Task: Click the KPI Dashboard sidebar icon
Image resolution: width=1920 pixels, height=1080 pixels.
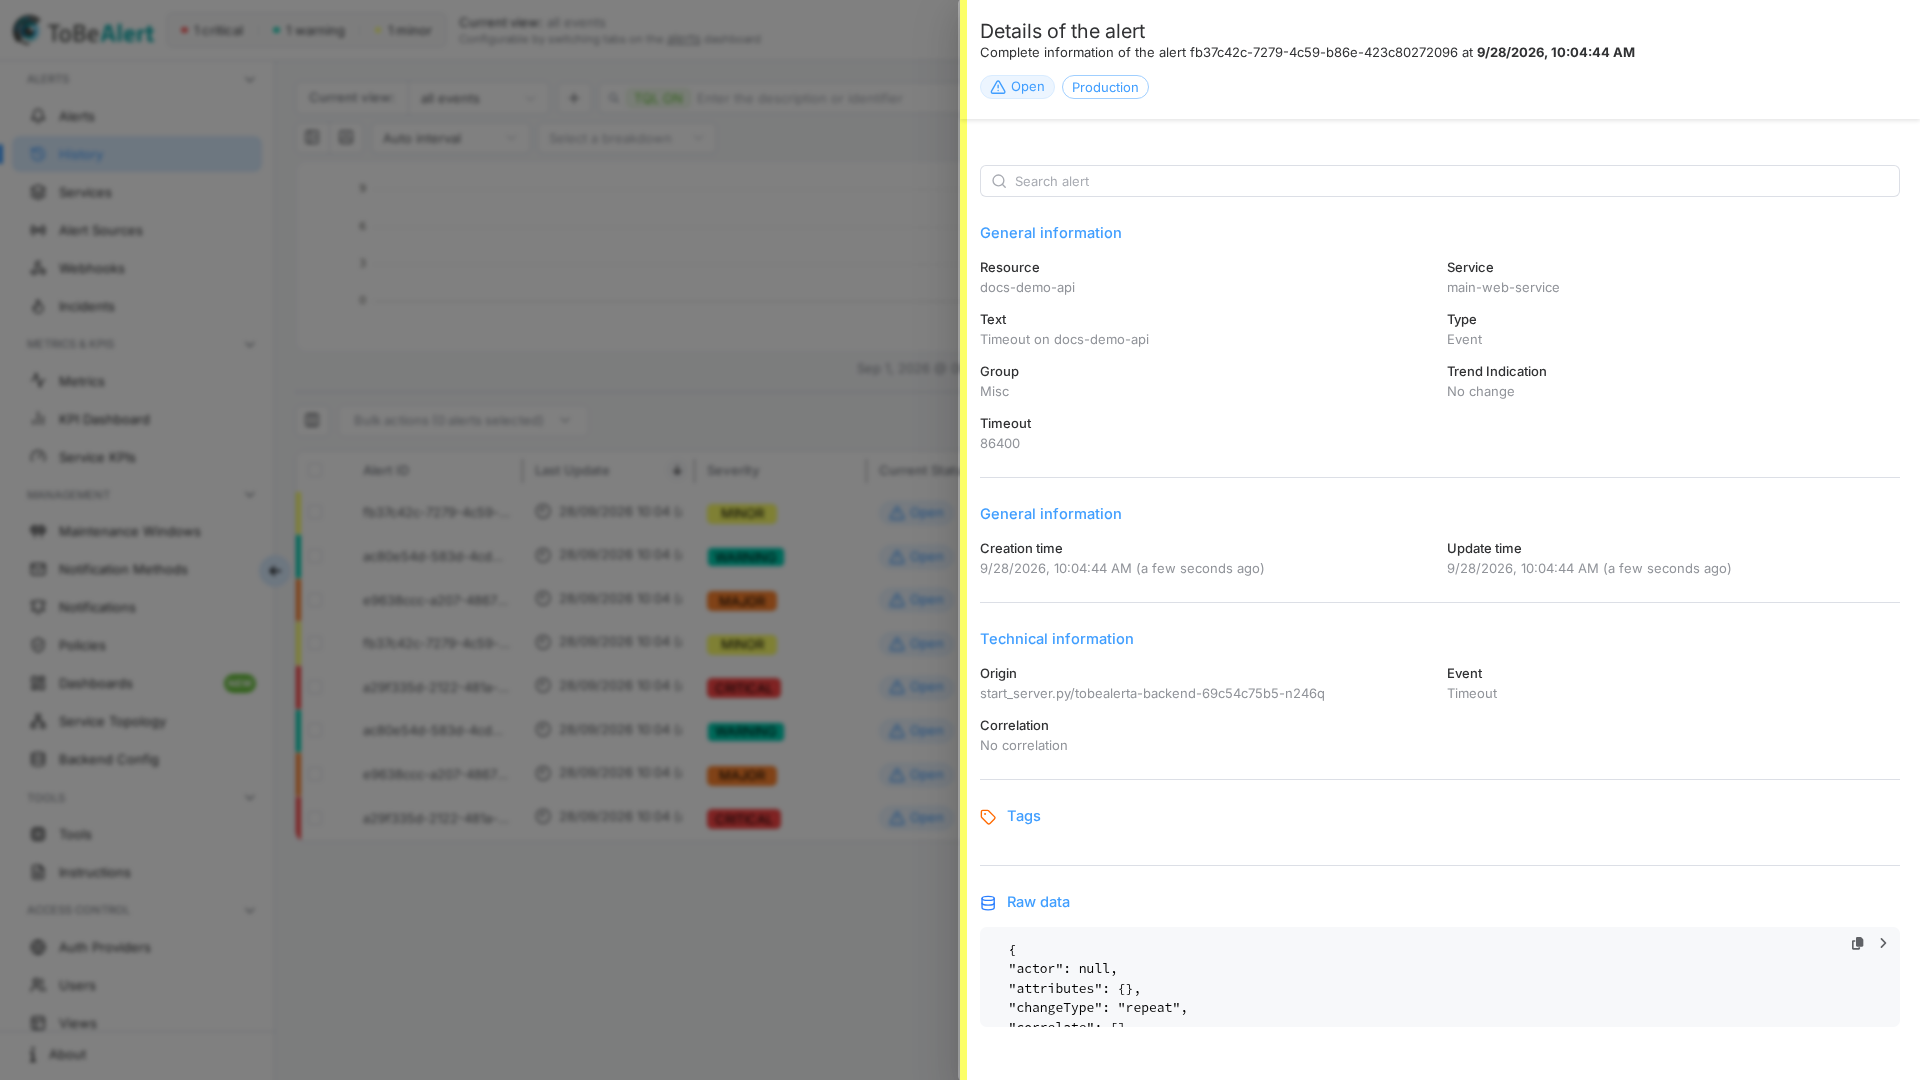Action: coord(38,419)
